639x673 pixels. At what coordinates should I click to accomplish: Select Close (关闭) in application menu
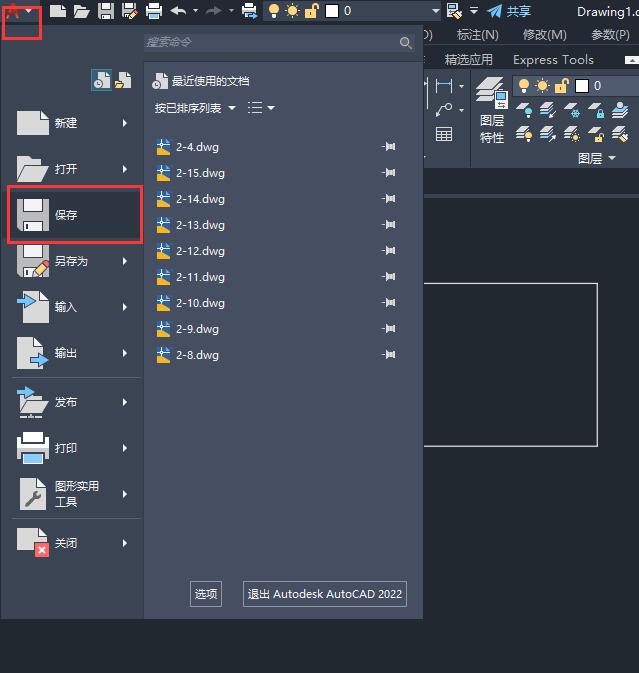point(74,543)
